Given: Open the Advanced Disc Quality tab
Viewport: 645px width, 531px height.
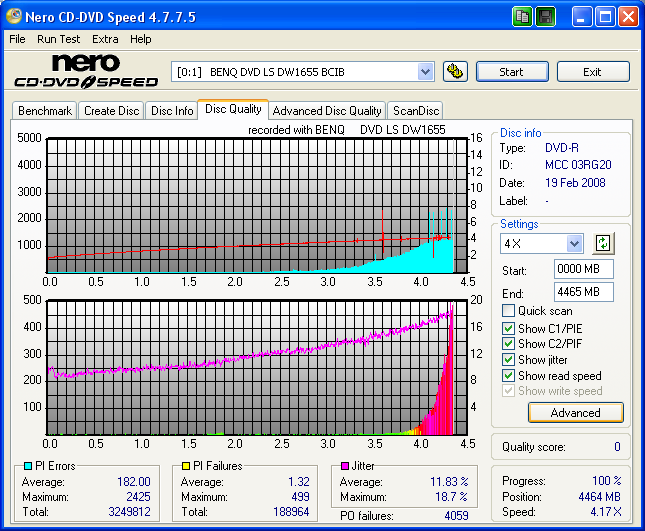Looking at the screenshot, I should [x=327, y=111].
